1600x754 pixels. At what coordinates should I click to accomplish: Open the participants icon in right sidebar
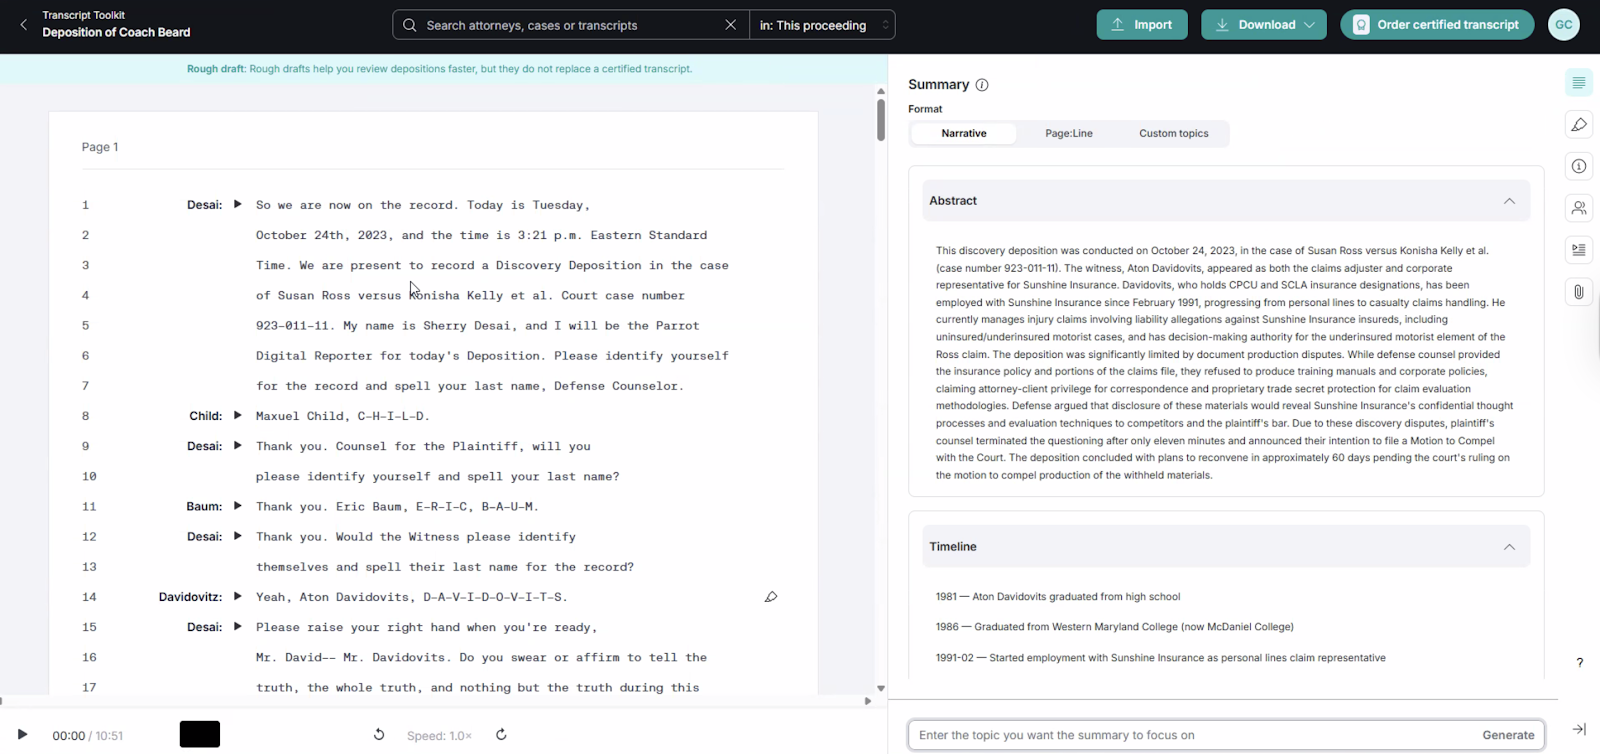[1579, 208]
